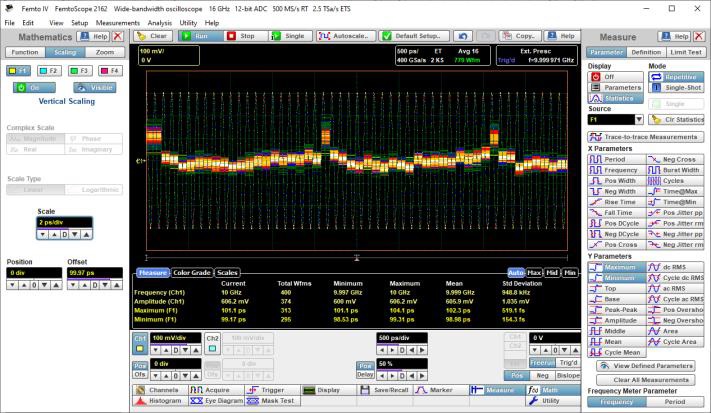Select the F3 function selector

pos(82,71)
